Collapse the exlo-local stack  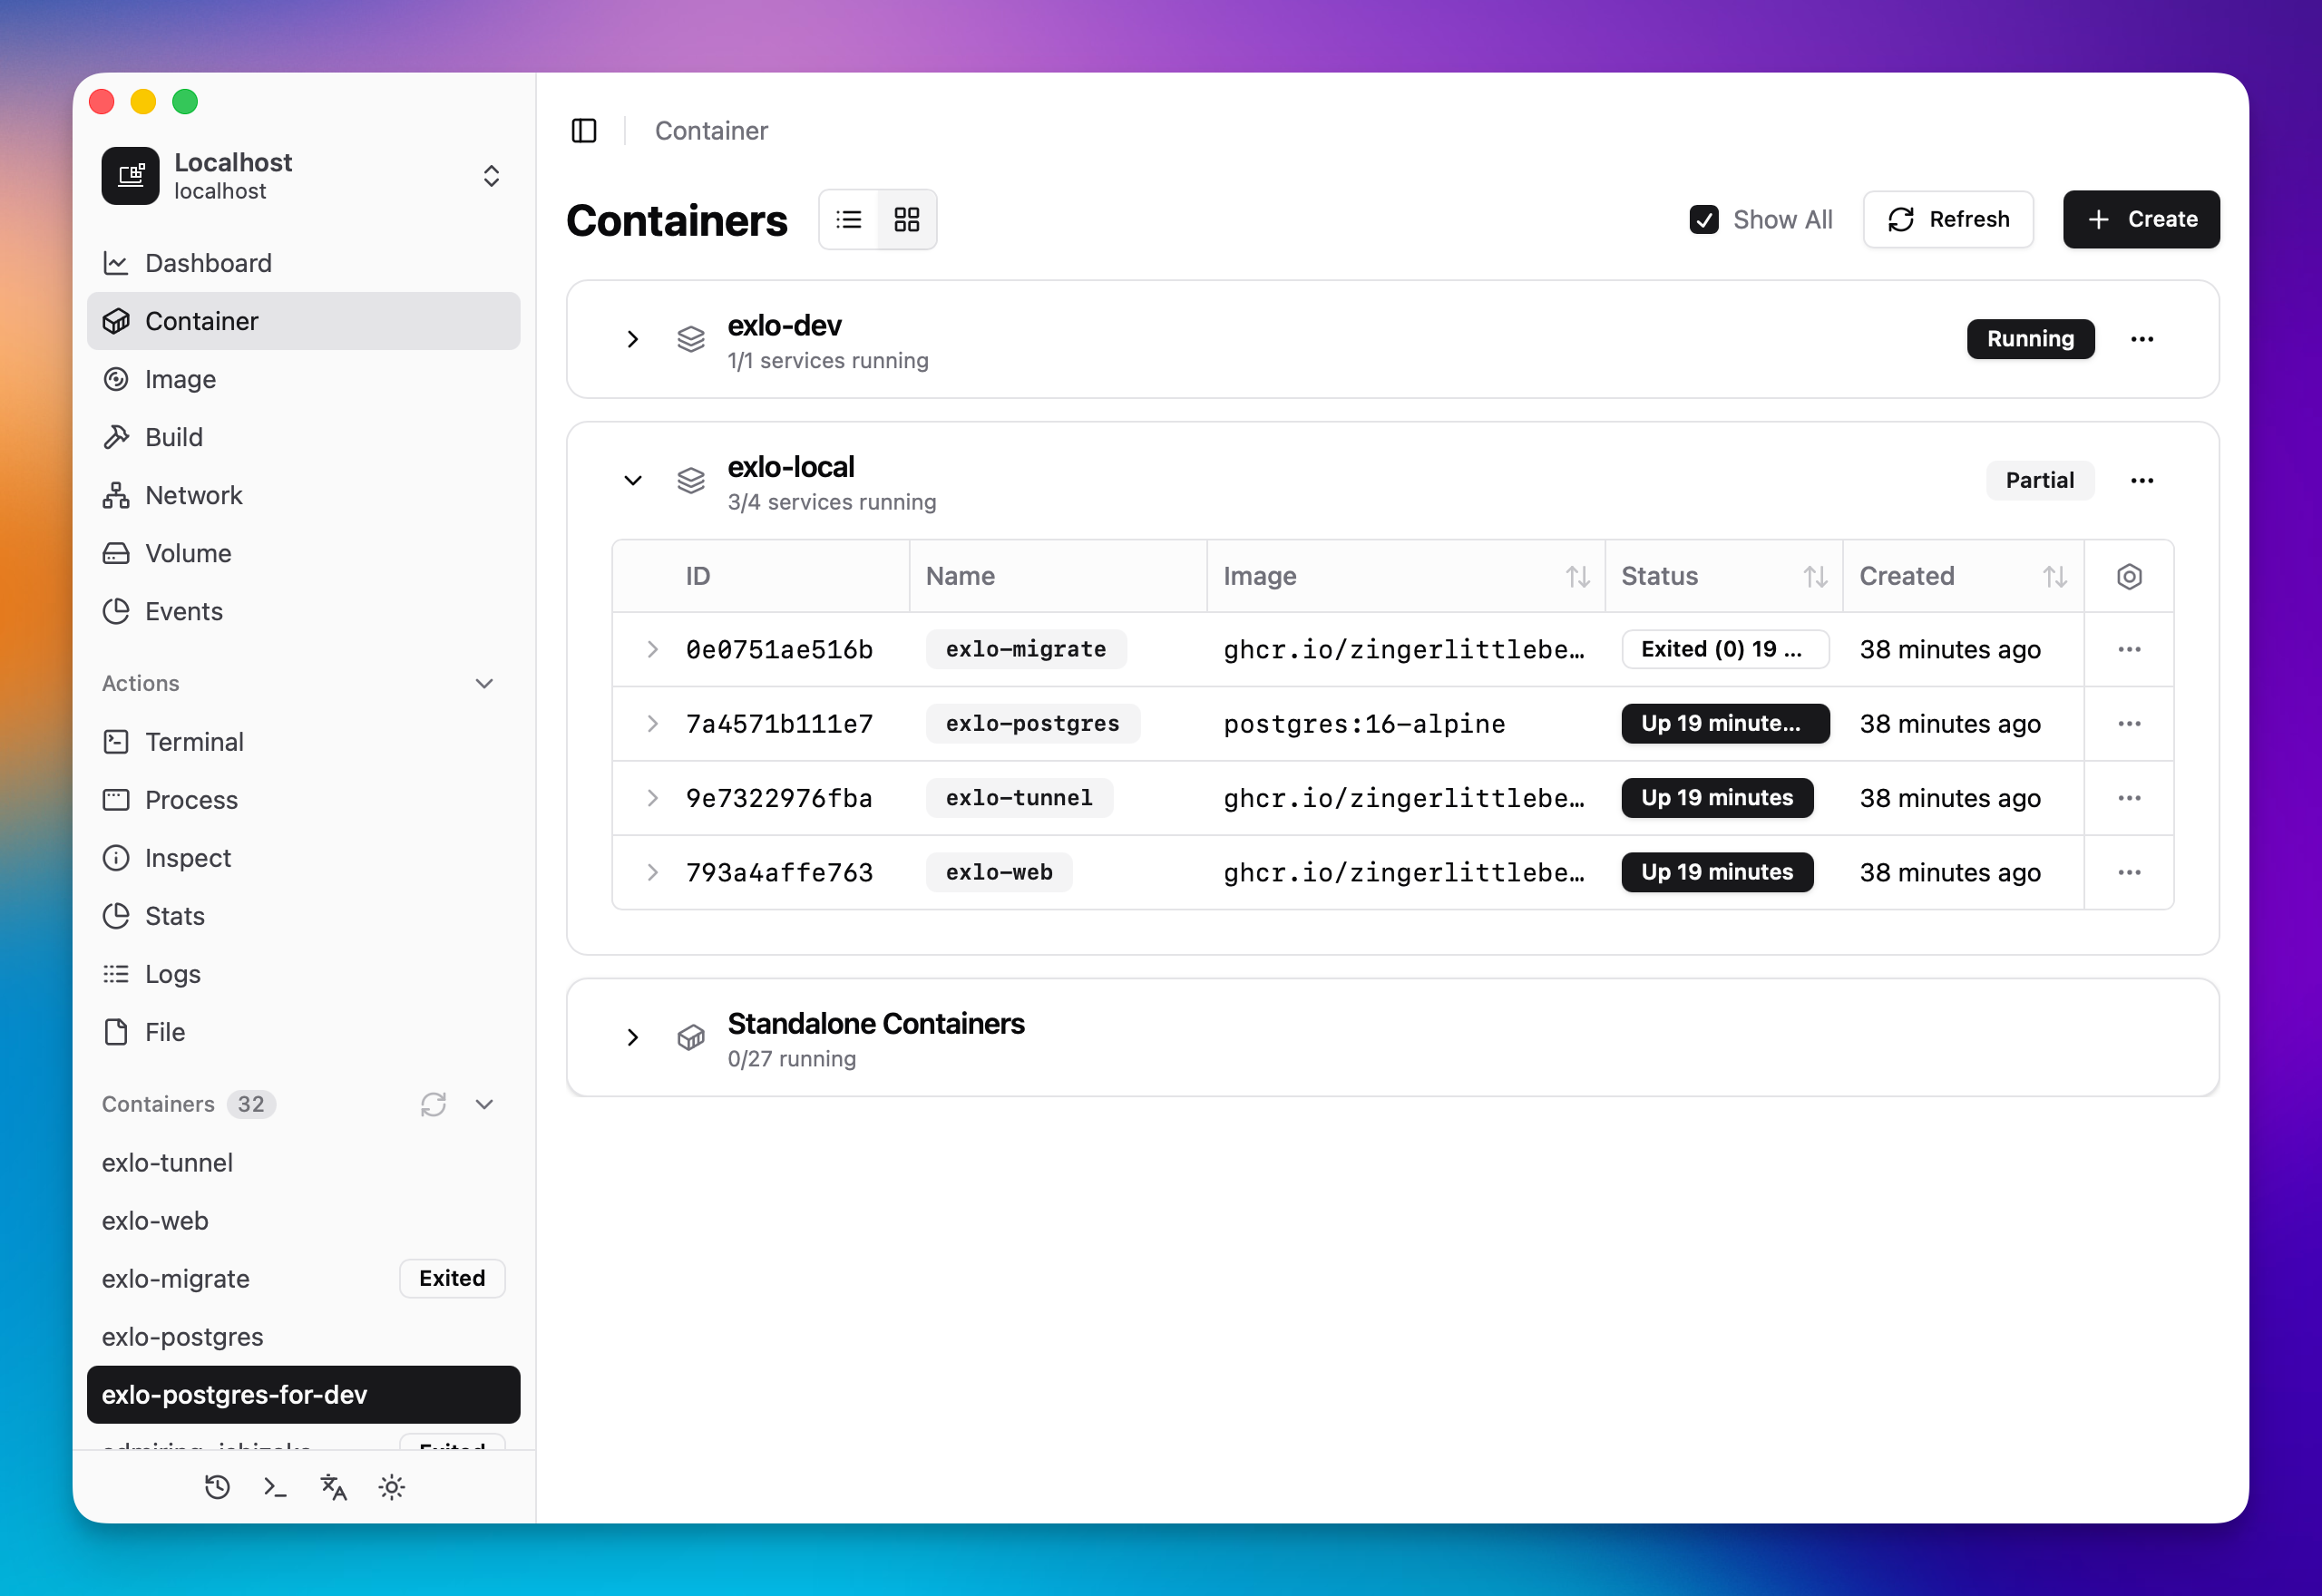coord(632,480)
